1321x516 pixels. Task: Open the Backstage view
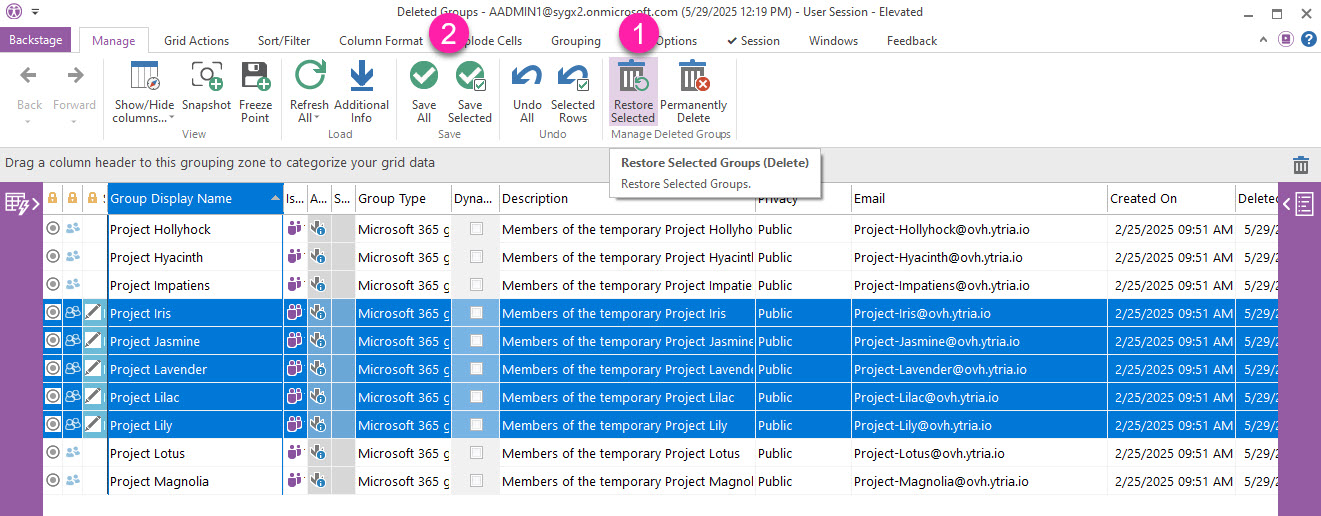point(35,41)
